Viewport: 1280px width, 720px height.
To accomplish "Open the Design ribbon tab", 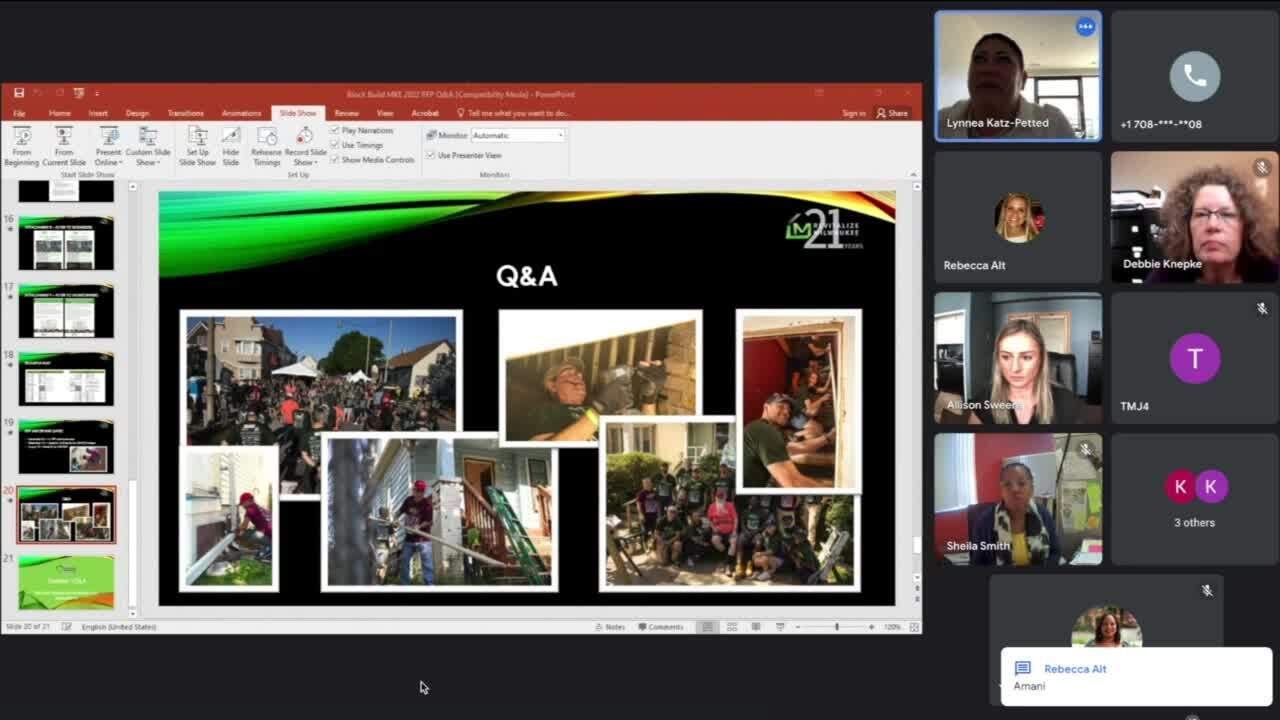I will pos(137,113).
